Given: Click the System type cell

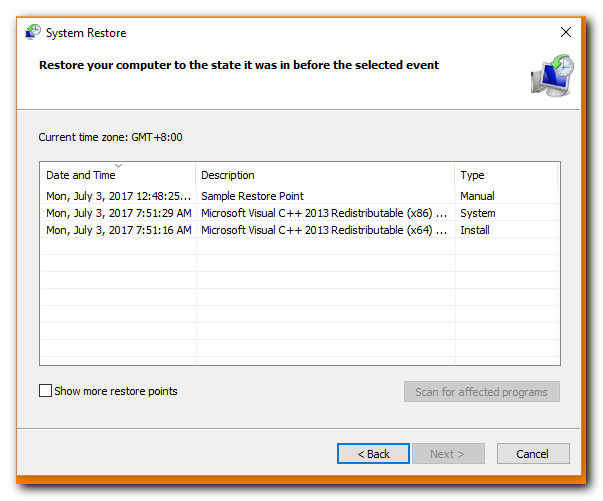Looking at the screenshot, I should 478,213.
